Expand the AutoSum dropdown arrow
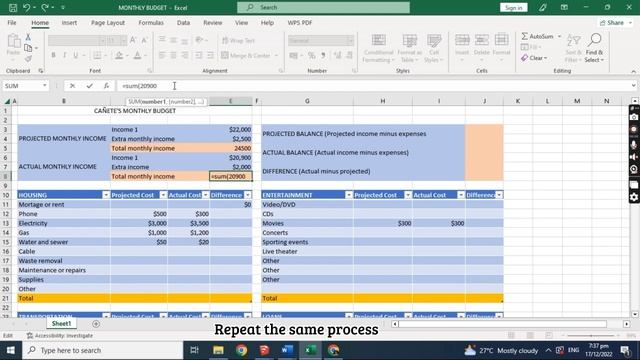The width and height of the screenshot is (640, 360). 560,36
